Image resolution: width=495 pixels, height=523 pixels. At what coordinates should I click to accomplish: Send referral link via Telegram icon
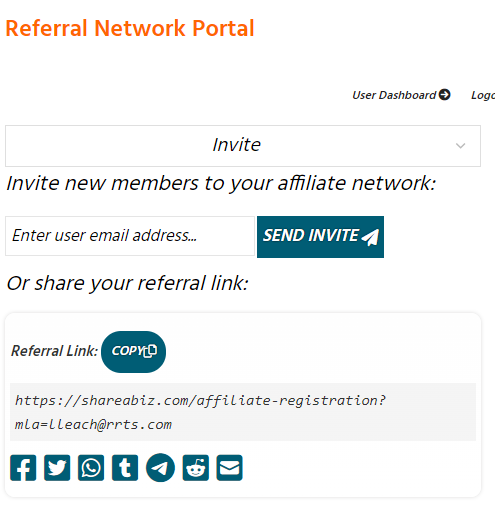160,468
